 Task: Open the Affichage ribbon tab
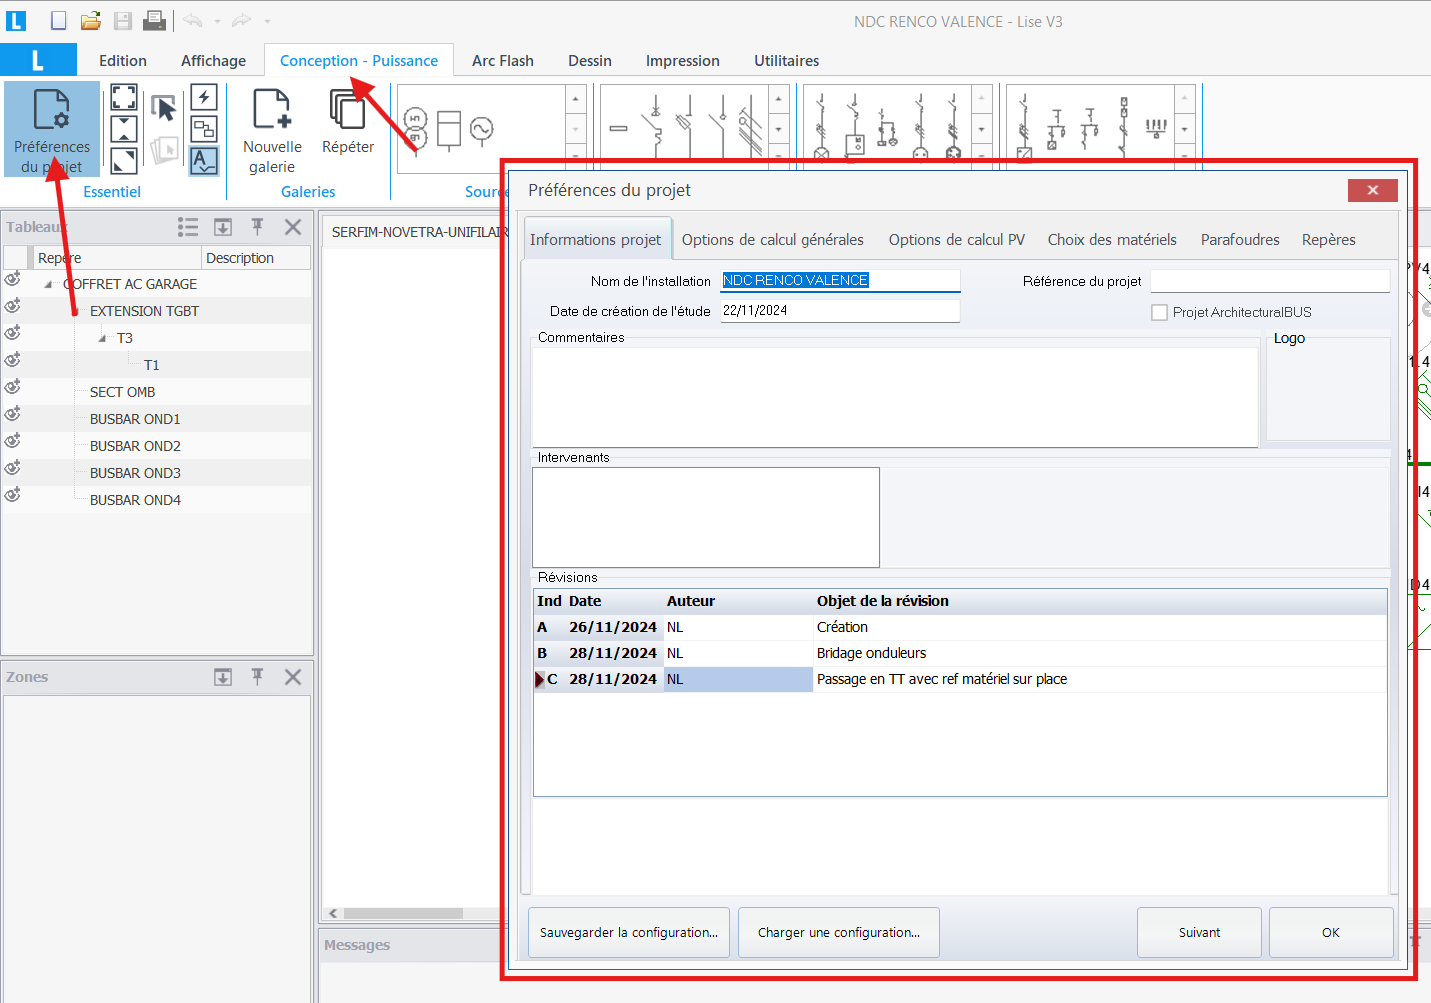213,60
